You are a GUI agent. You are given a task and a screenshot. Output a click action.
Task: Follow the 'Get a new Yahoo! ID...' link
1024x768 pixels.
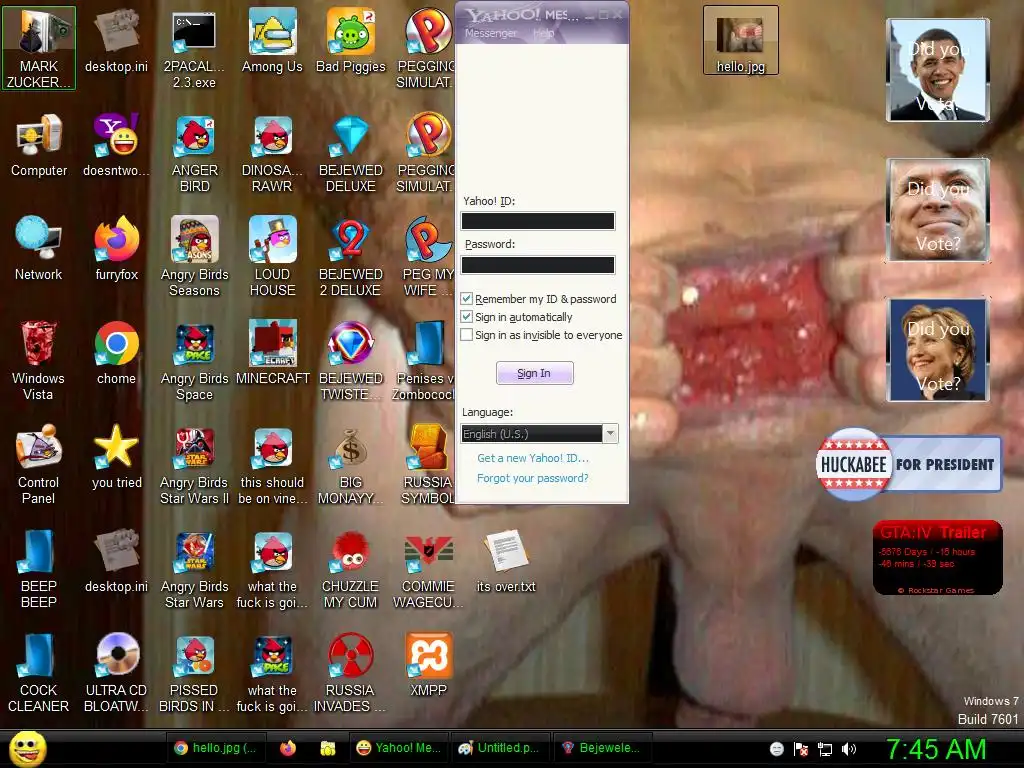[x=533, y=458]
